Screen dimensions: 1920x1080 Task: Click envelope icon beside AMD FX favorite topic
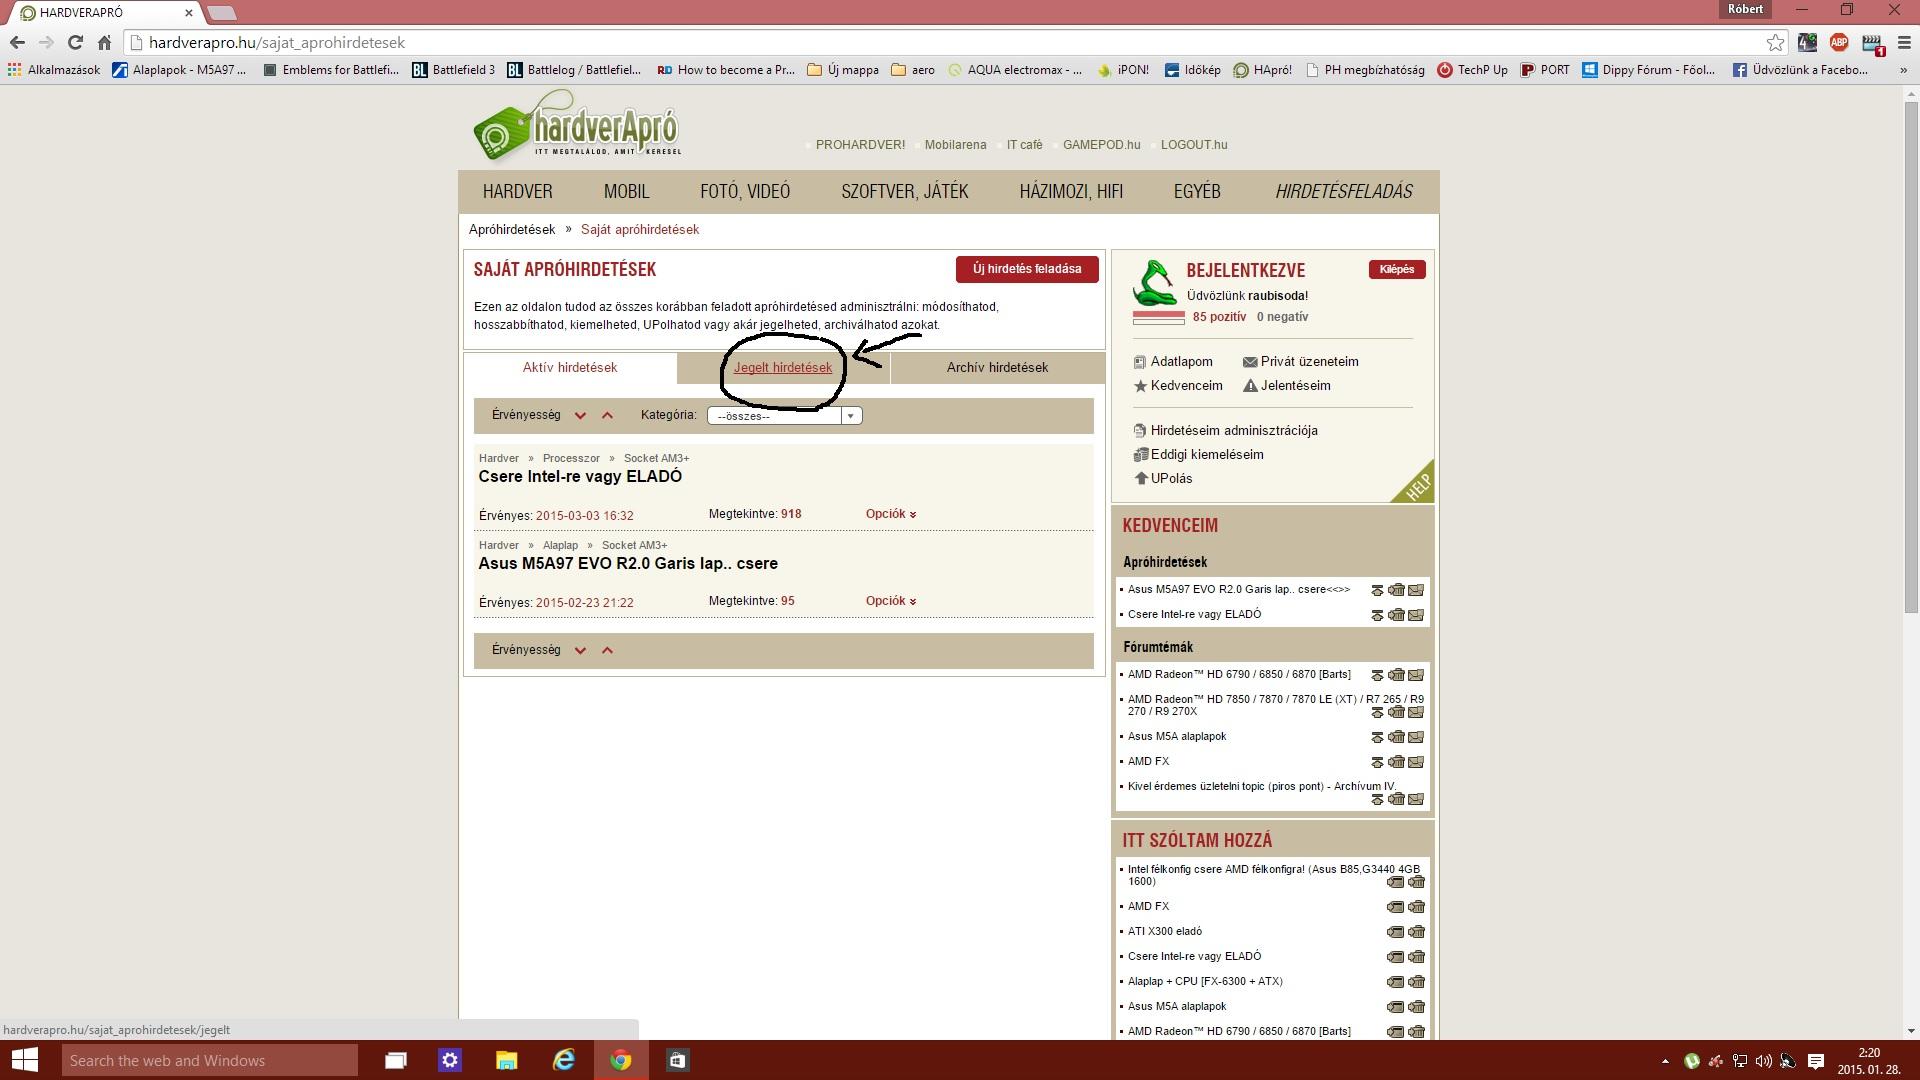coord(1416,762)
